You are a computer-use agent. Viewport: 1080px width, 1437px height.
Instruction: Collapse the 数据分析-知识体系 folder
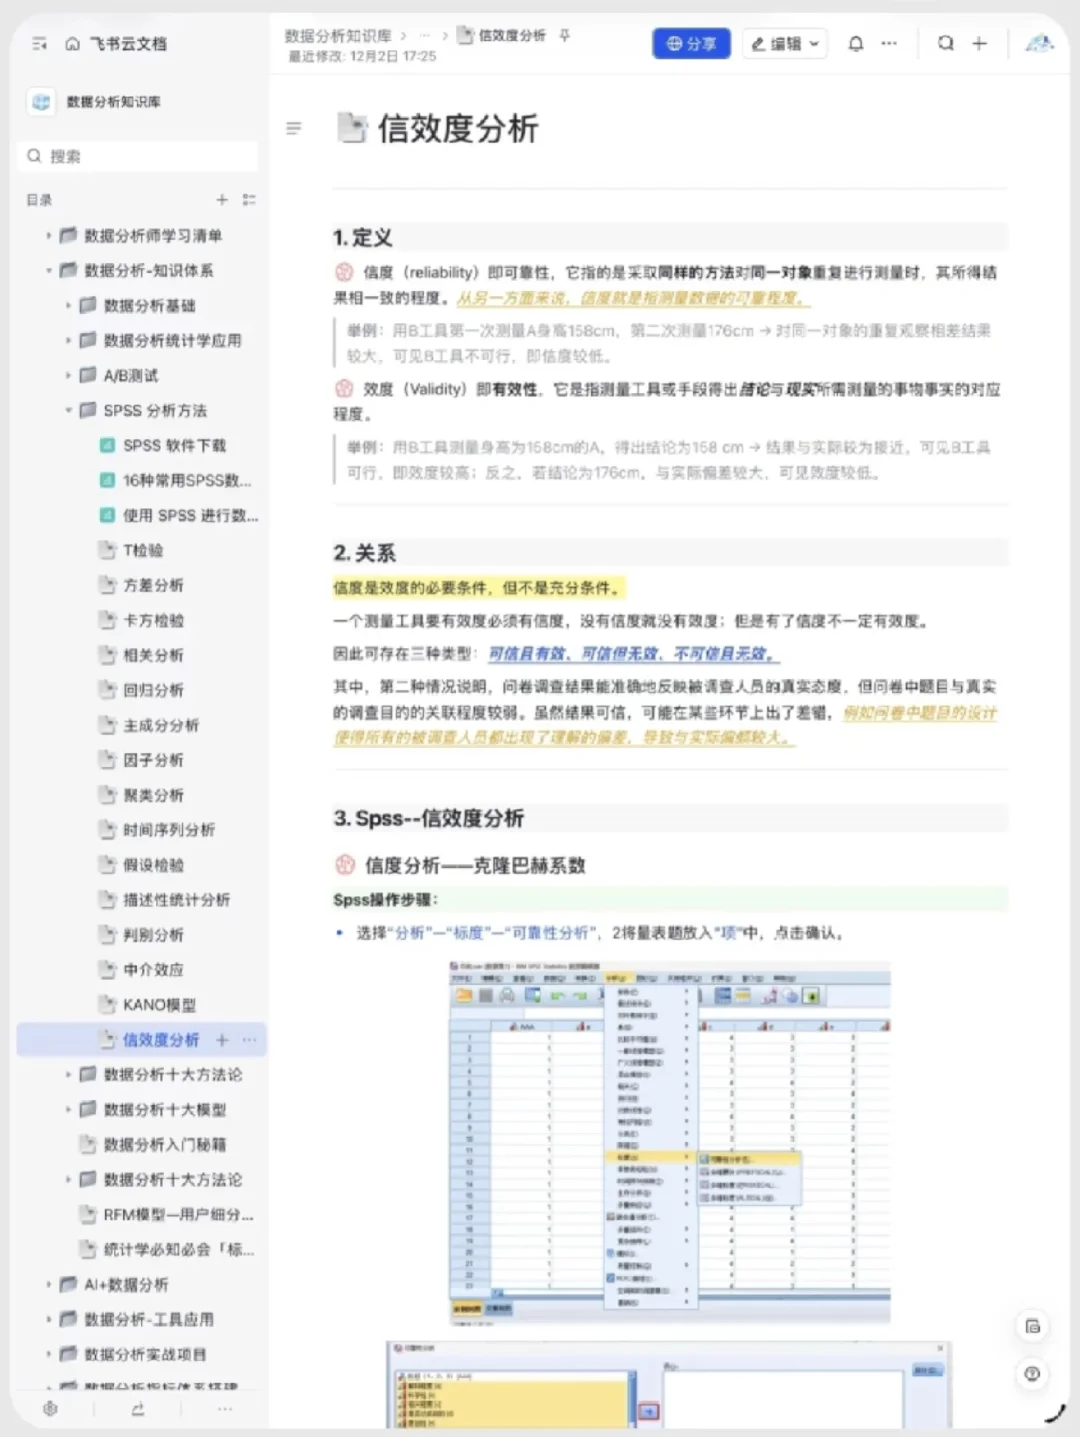(x=48, y=271)
